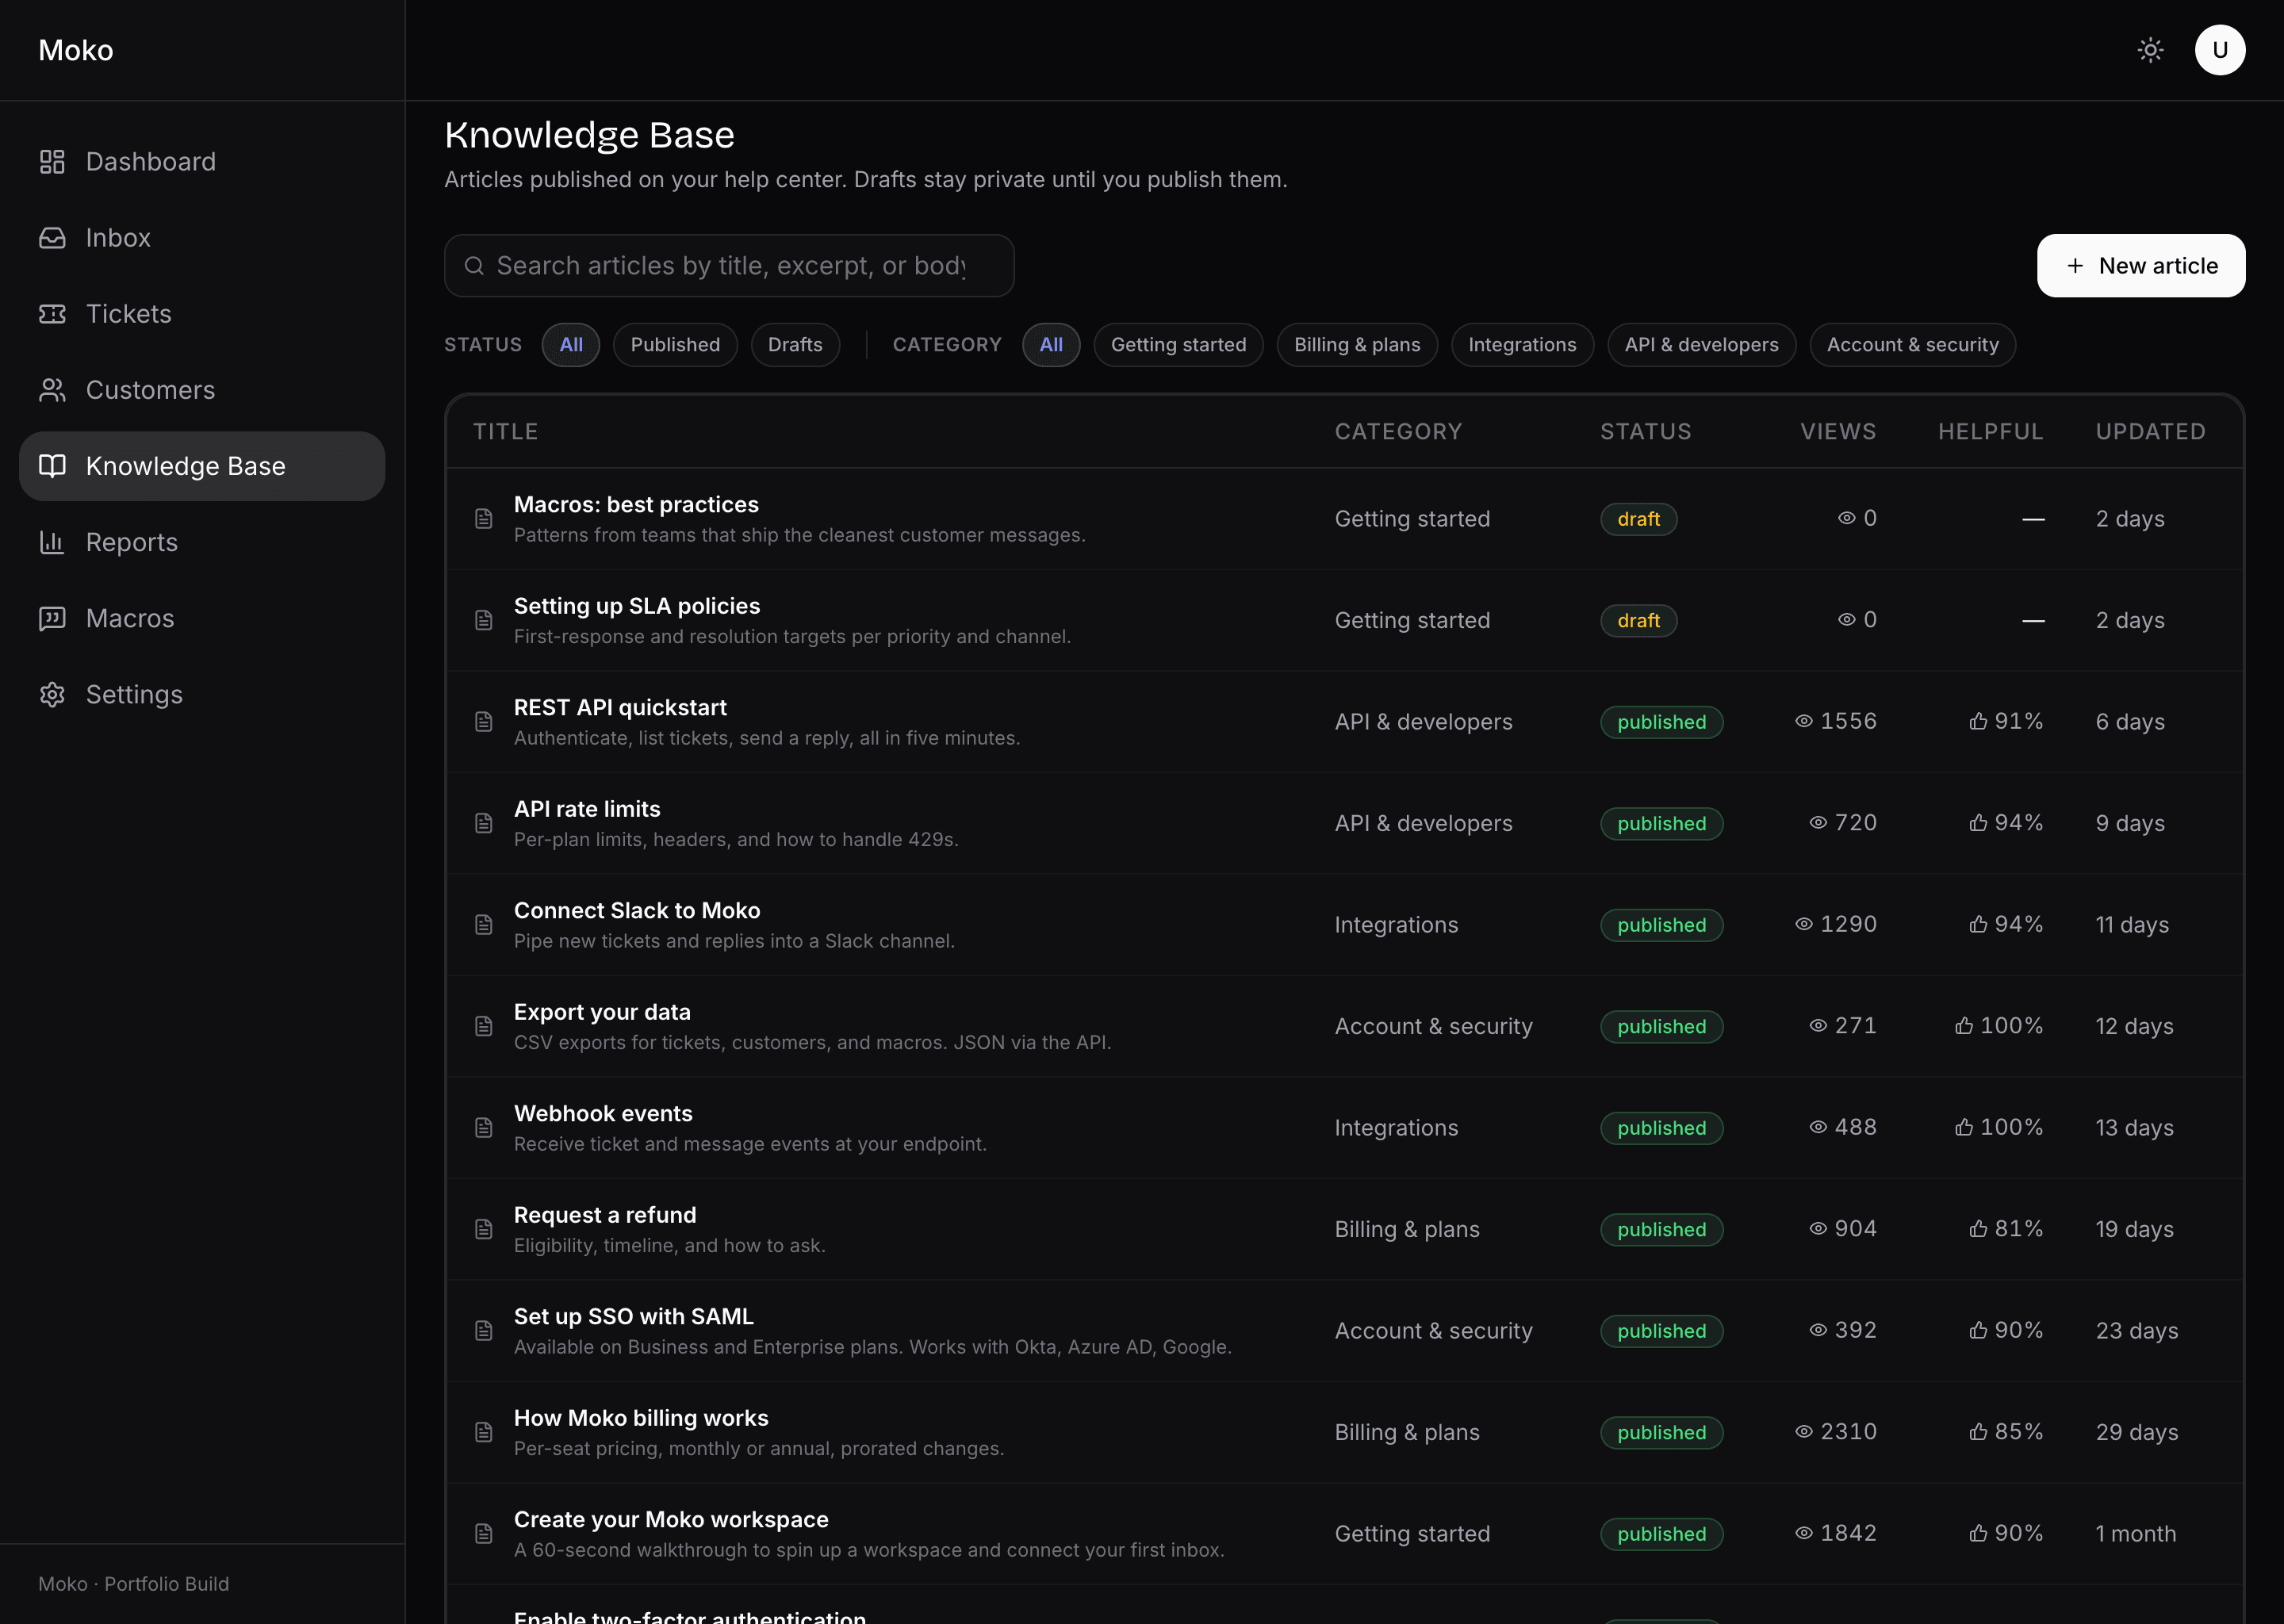This screenshot has height=1624, width=2284.
Task: Click the eye views icon for REST API quickstart
Action: click(1804, 721)
